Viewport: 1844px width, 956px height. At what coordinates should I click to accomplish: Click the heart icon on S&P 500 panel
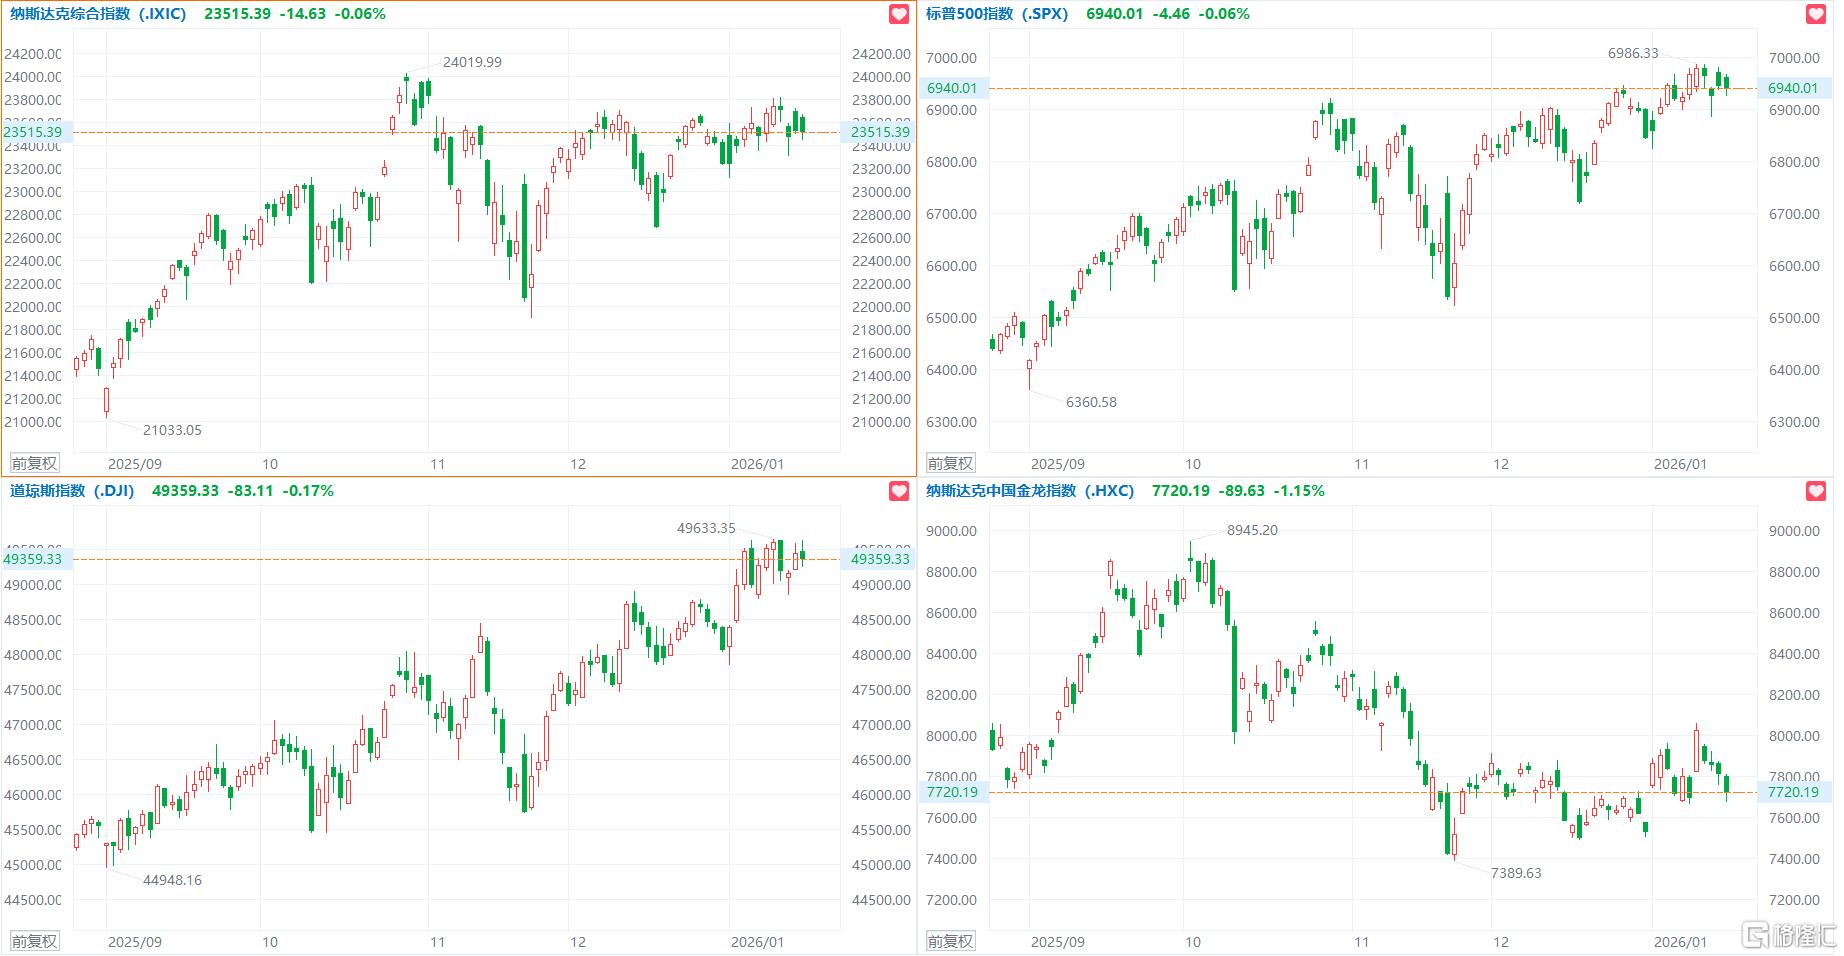pos(1815,14)
